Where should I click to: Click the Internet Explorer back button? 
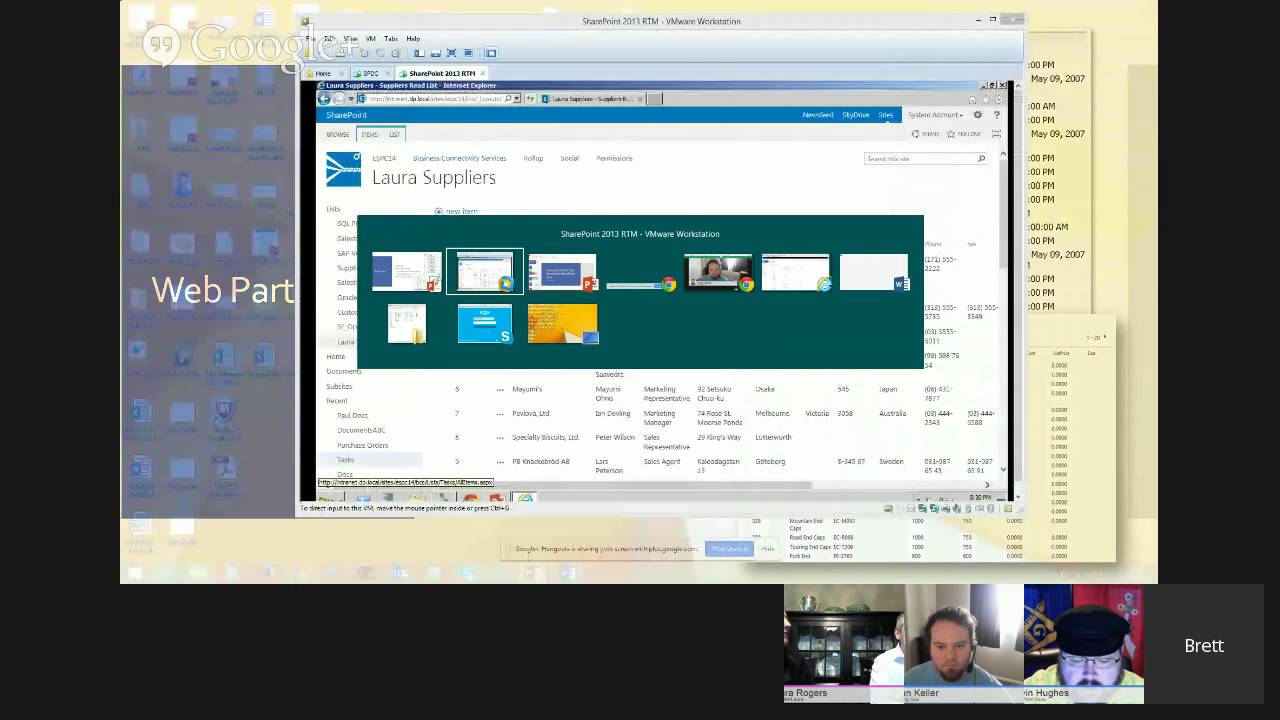[x=324, y=98]
